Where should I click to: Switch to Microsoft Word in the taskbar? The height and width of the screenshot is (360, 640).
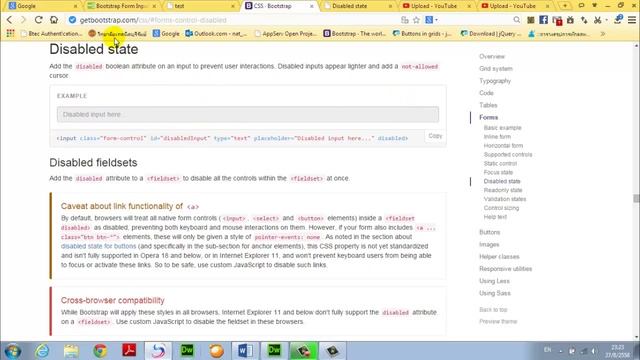coord(245,351)
